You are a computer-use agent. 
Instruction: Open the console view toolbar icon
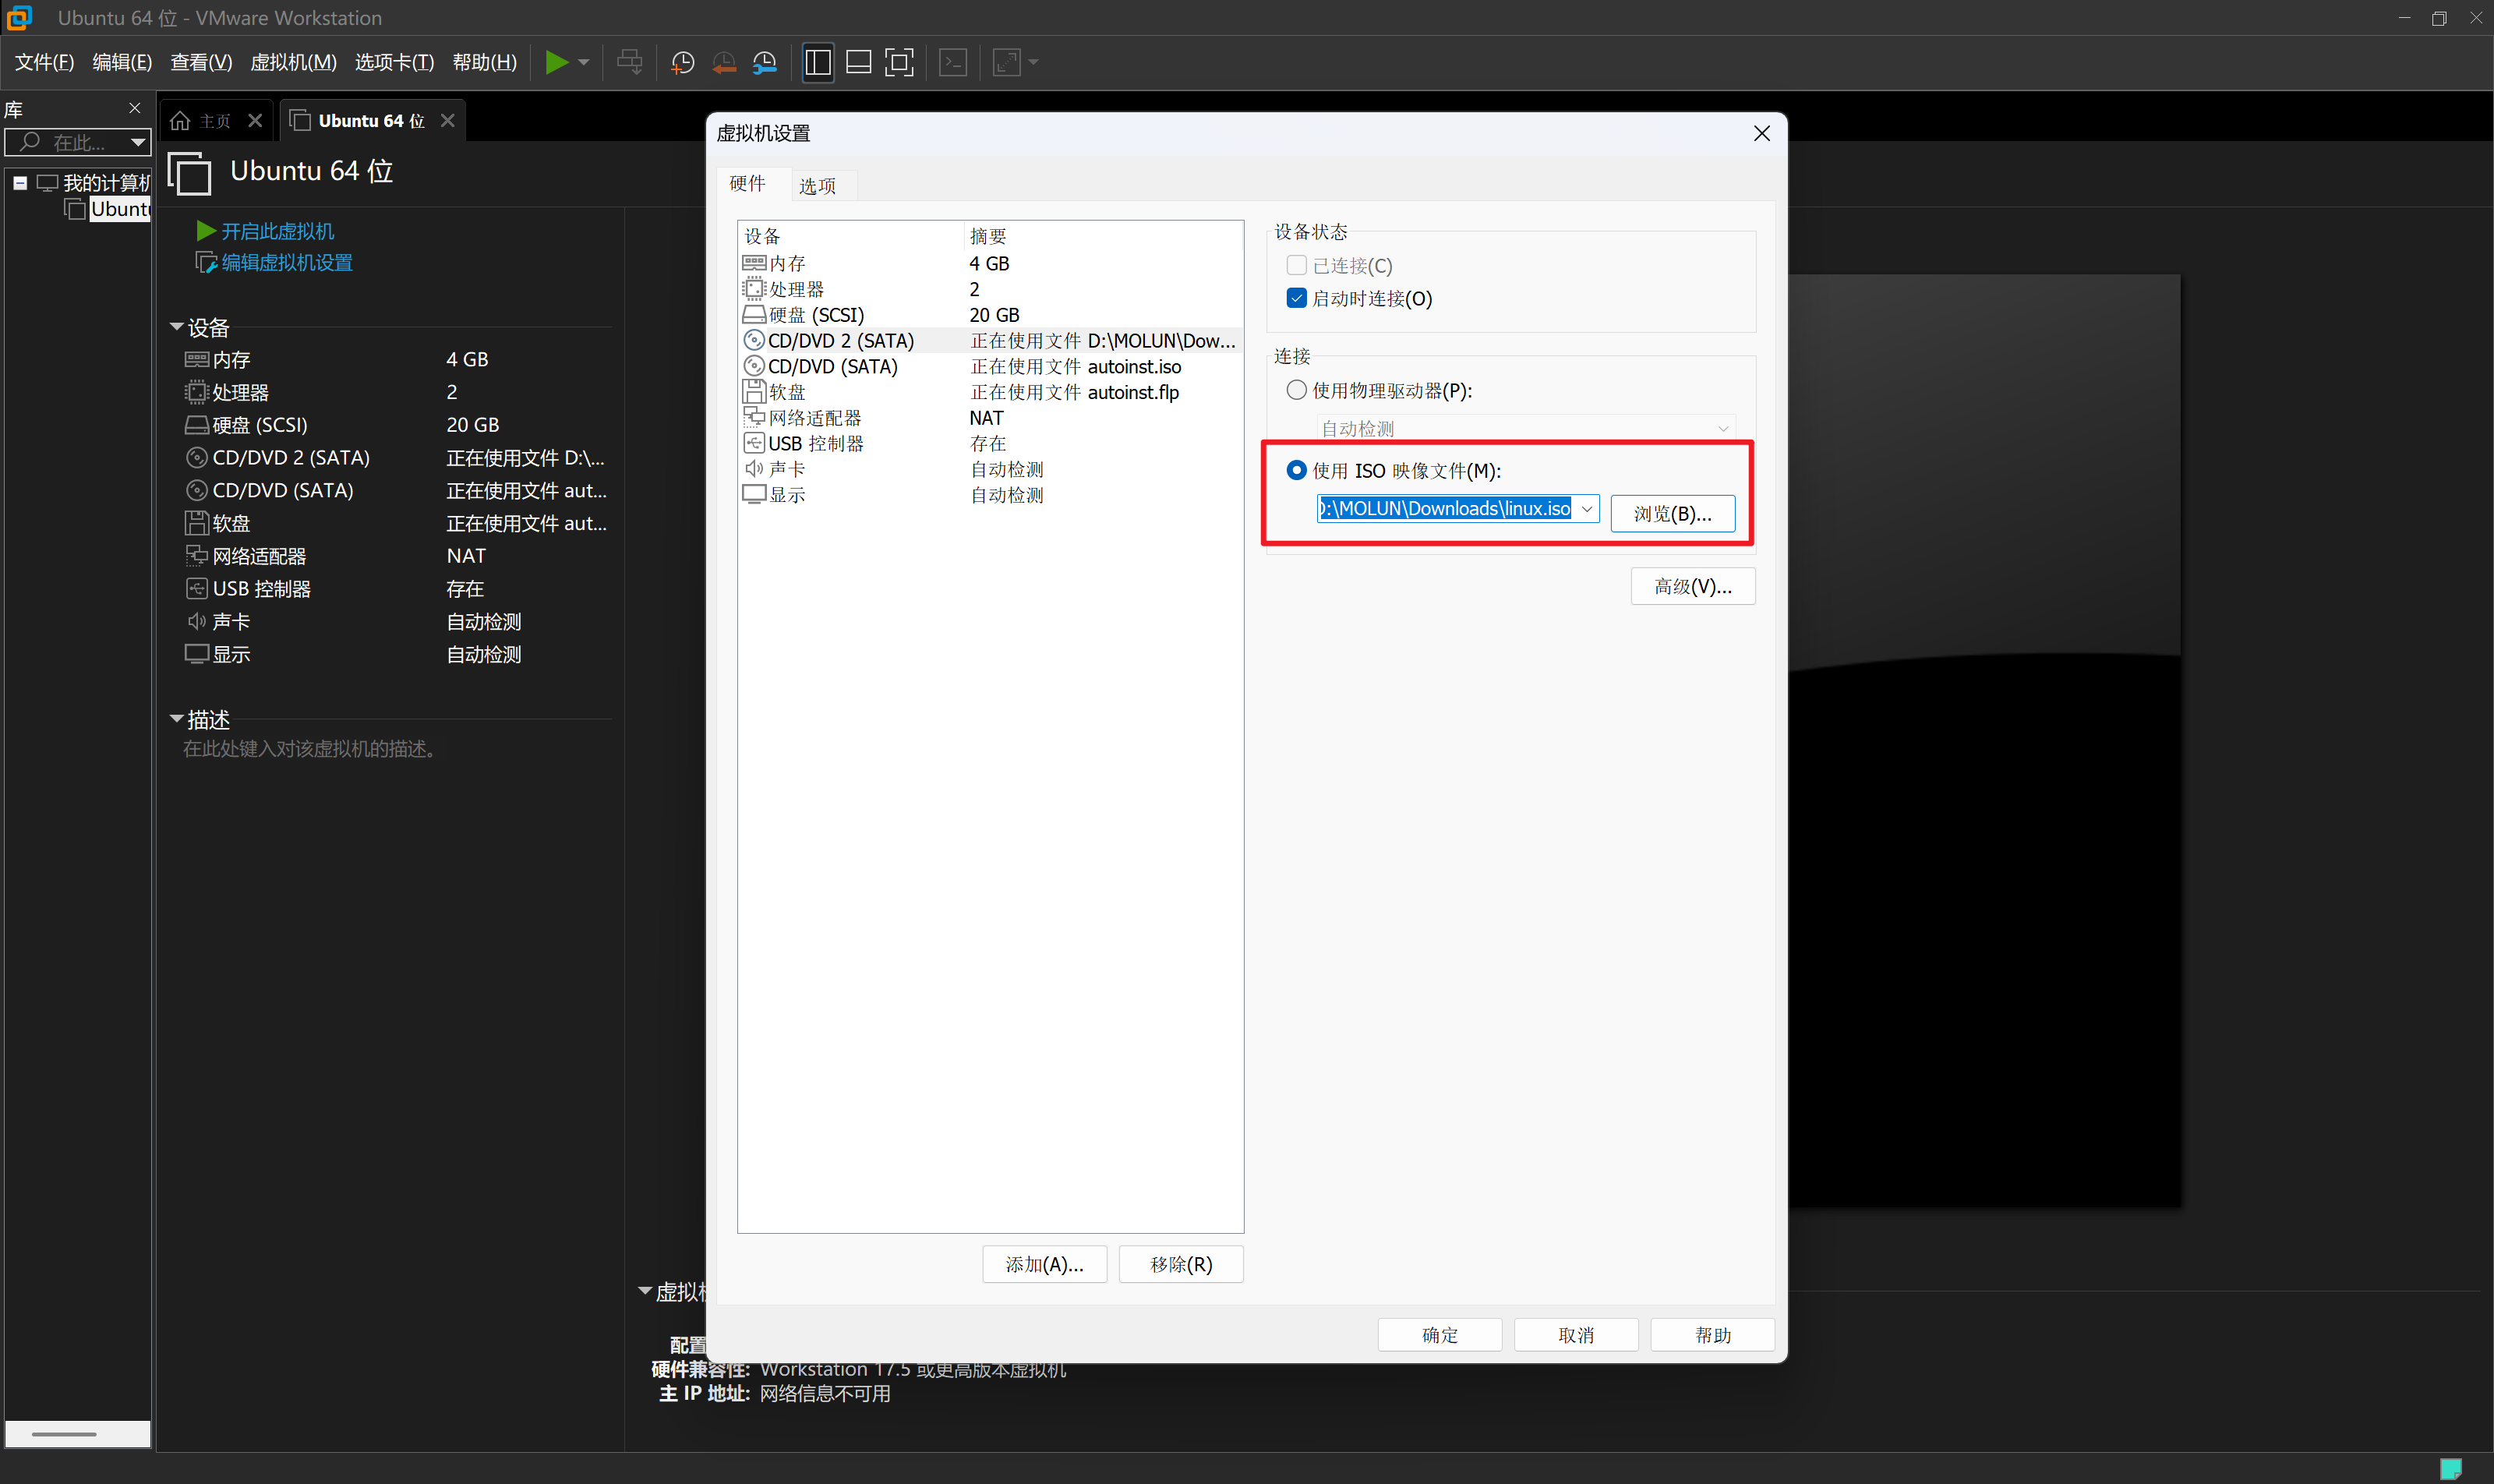click(953, 62)
